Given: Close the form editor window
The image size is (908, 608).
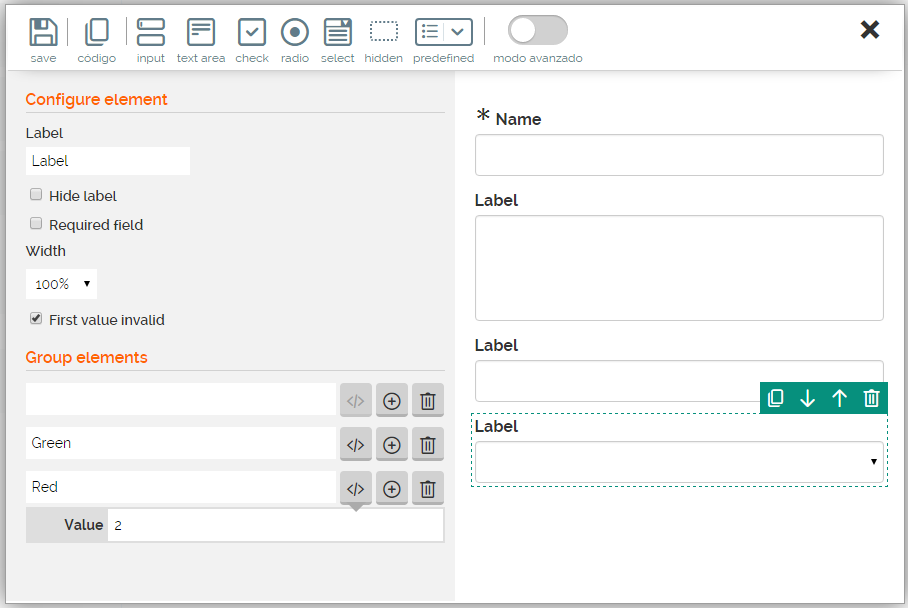Looking at the screenshot, I should [869, 30].
